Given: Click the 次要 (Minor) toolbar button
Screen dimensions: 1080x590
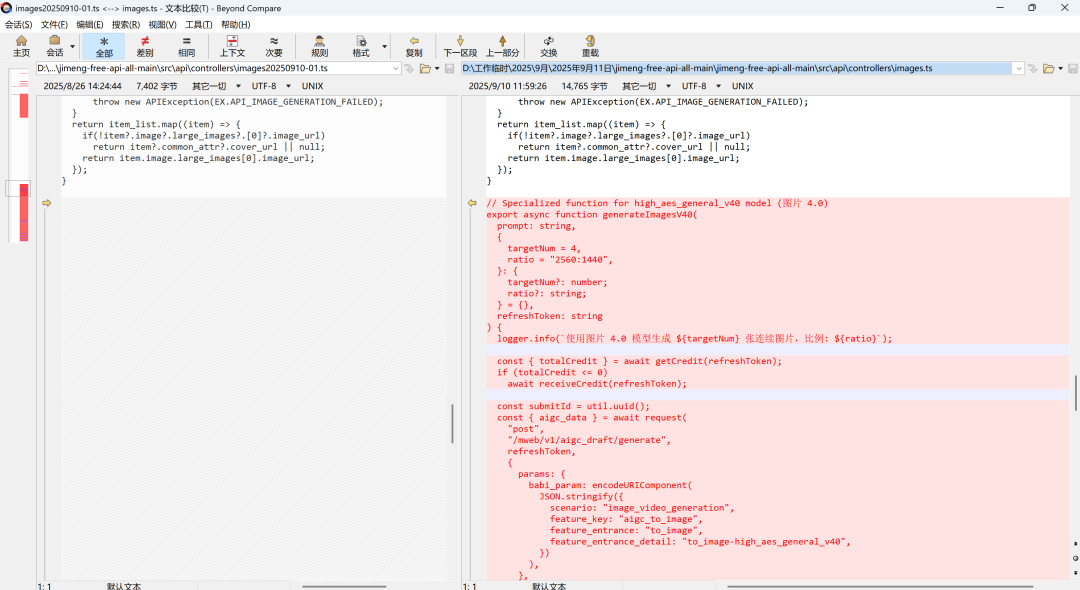Looking at the screenshot, I should coord(274,46).
